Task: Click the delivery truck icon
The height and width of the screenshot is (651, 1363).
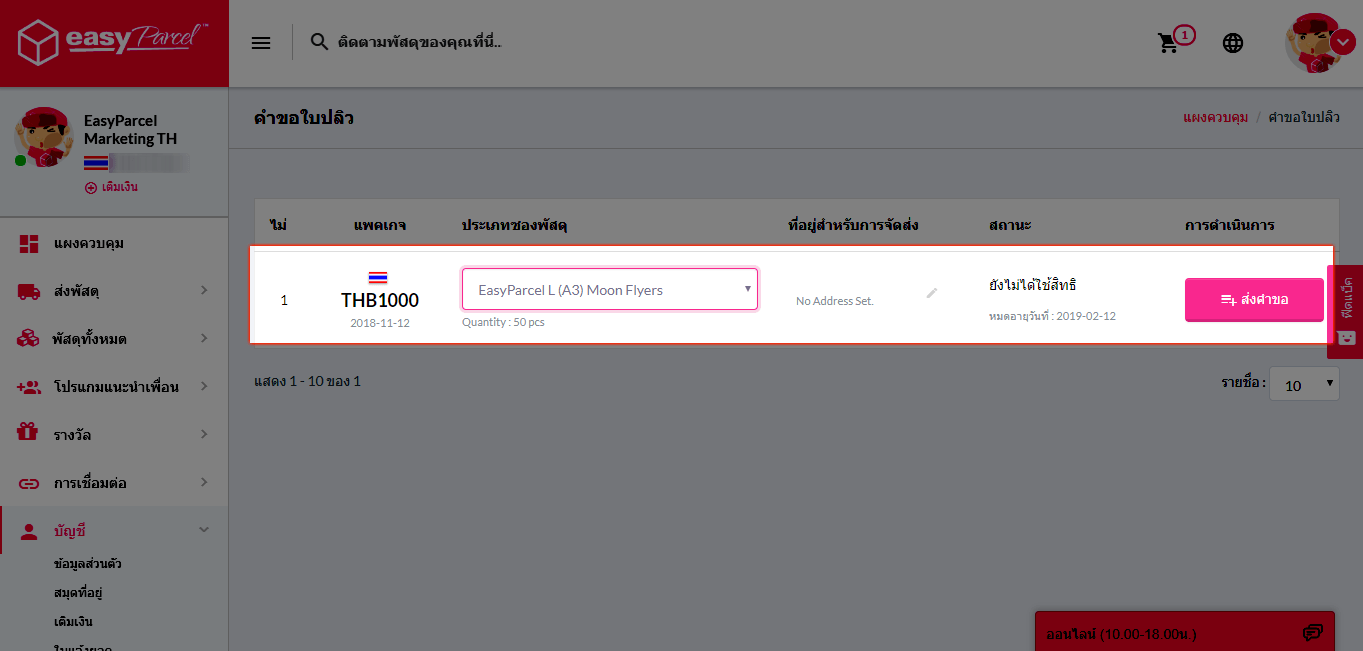Action: click(x=29, y=291)
